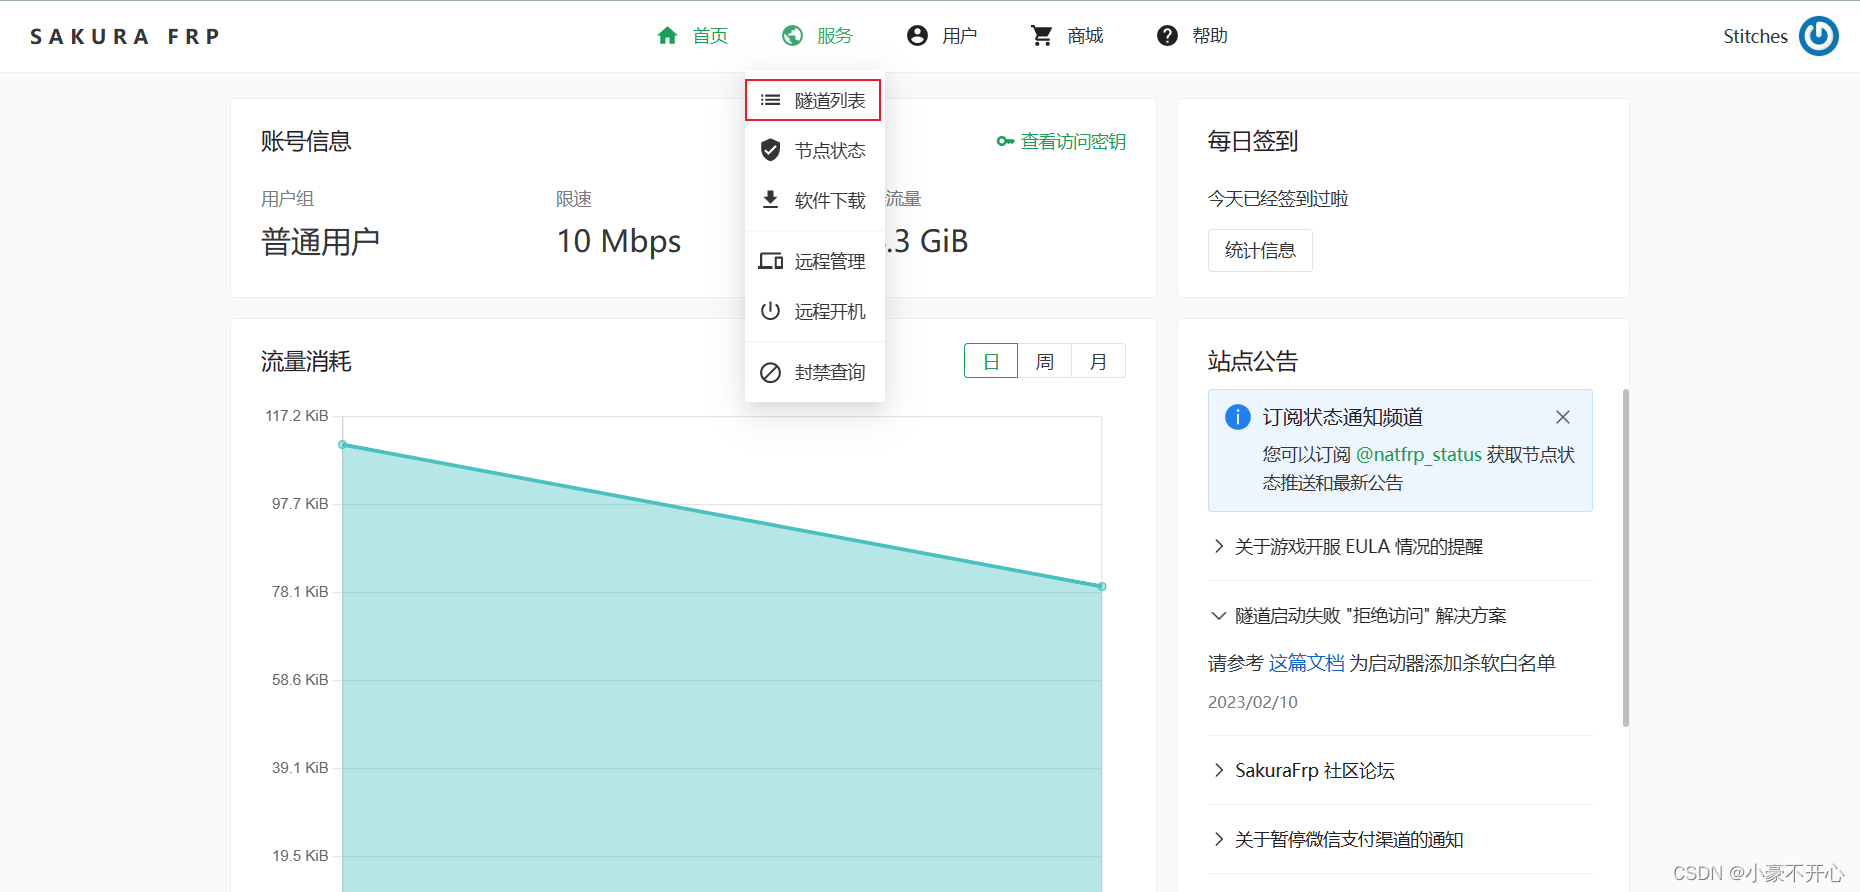The height and width of the screenshot is (892, 1860).
Task: Click the 117.2 KiB axis label
Action: click(x=297, y=416)
